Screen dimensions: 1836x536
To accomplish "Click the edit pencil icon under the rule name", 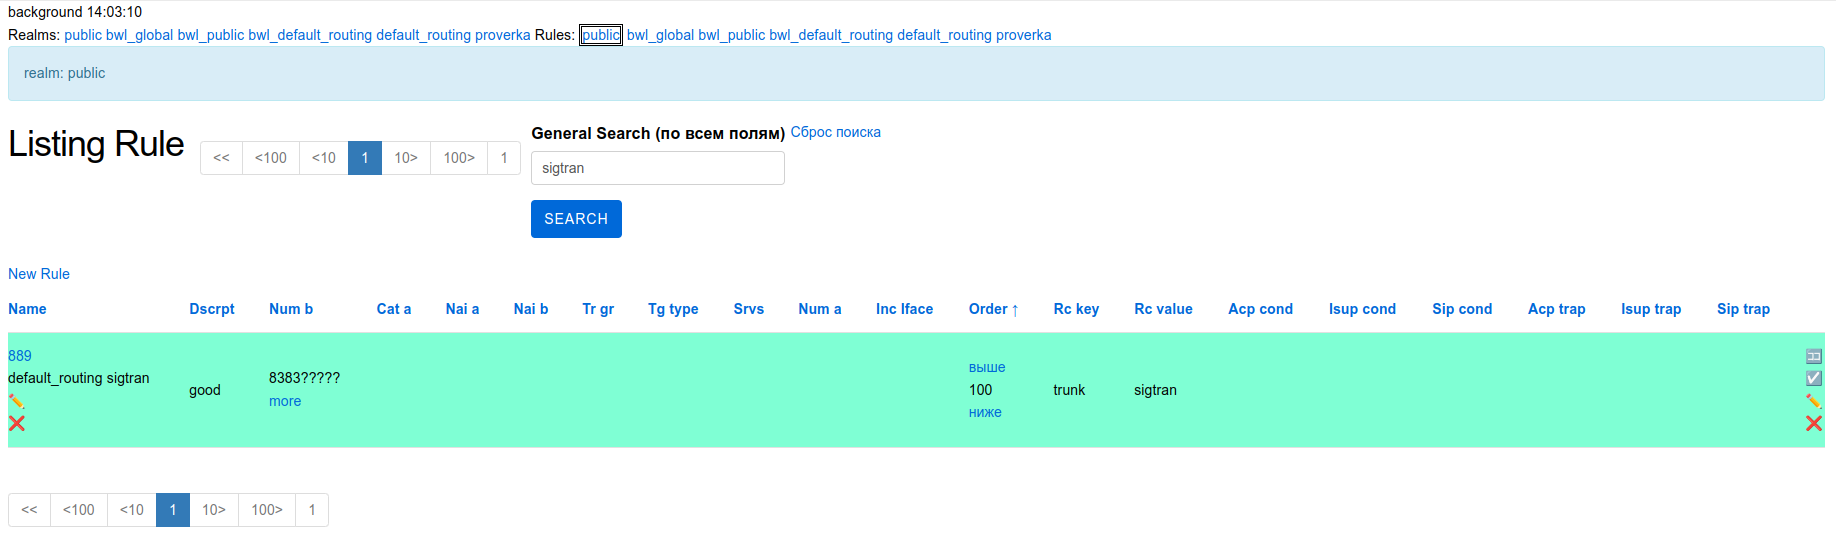I will pyautogui.click(x=16, y=401).
